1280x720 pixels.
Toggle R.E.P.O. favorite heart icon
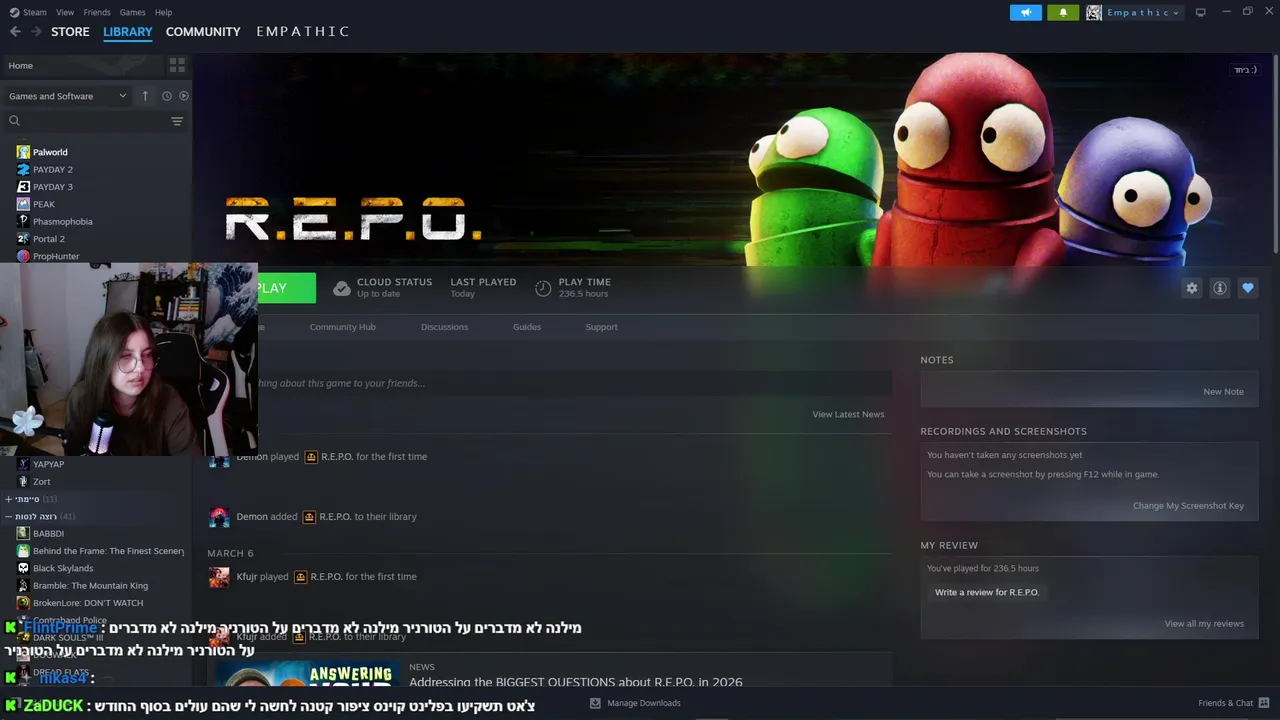coord(1248,288)
